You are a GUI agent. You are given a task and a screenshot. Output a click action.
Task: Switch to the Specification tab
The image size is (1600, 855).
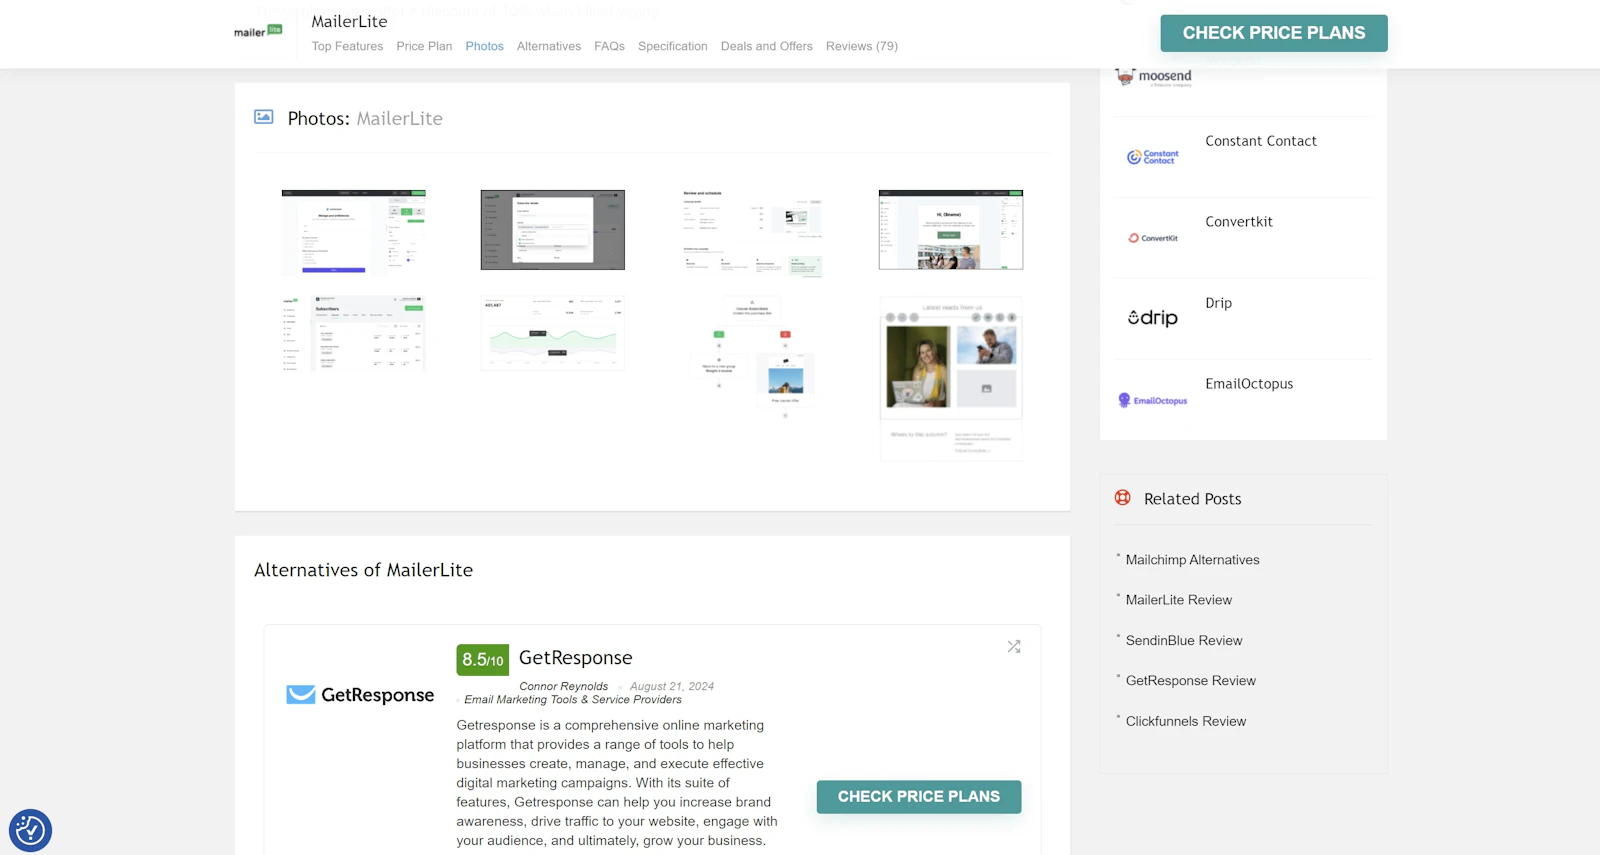672,46
